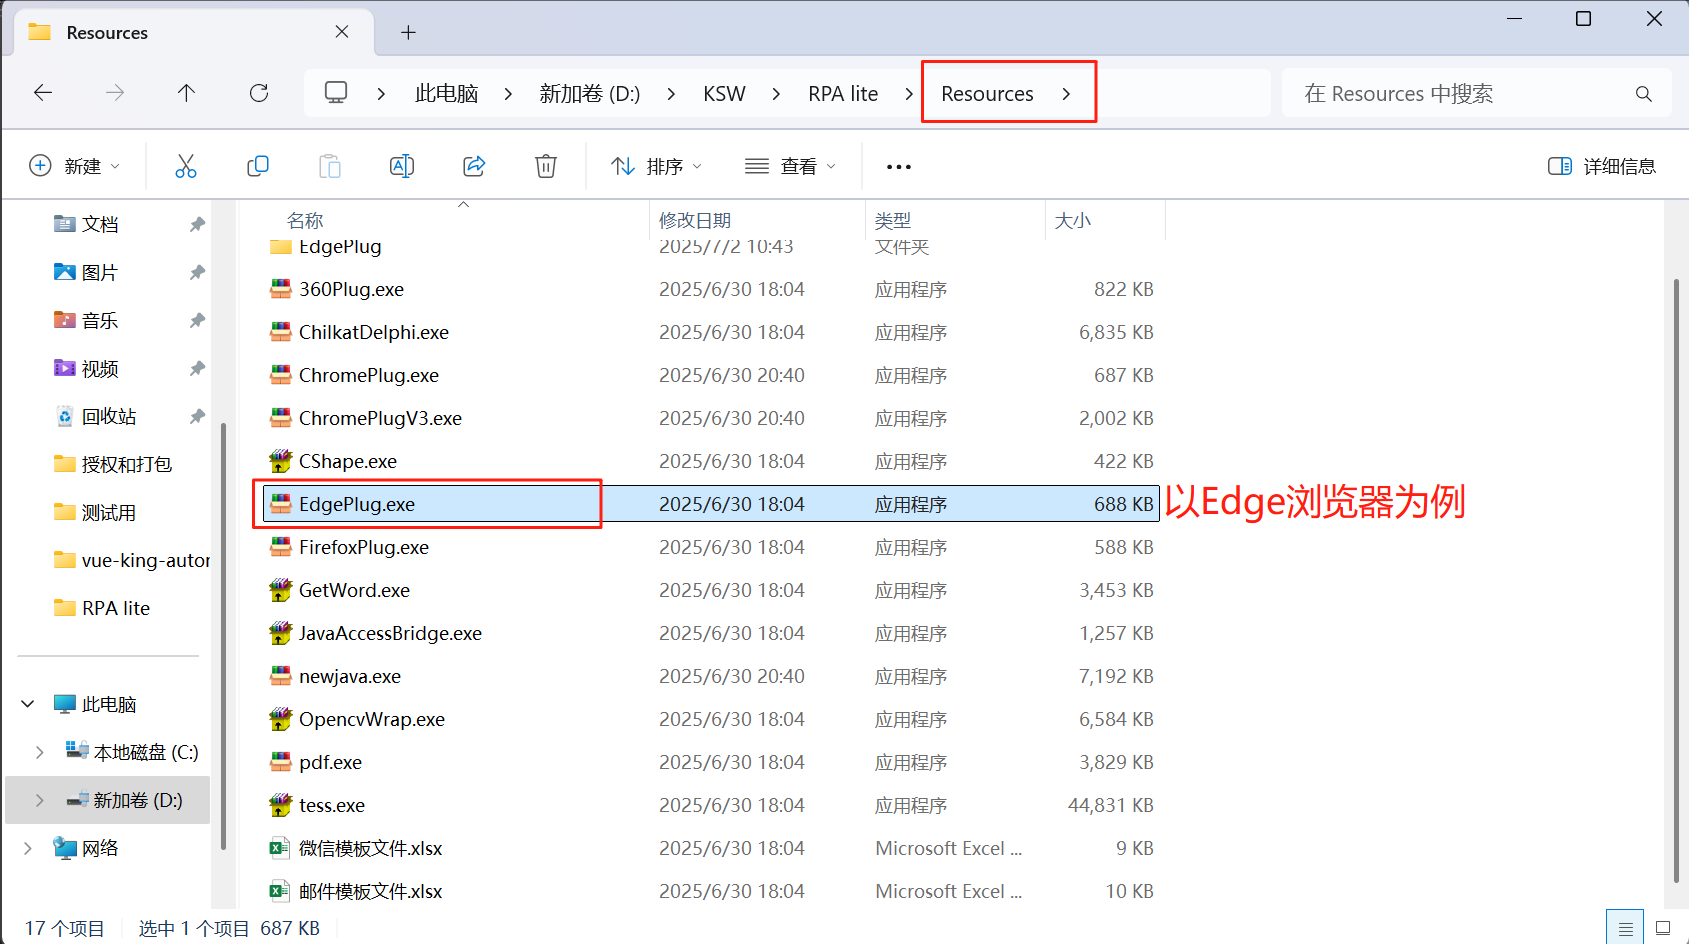Expand chevron after 此电脑 in address bar
Screen dimensions: 1689x944
508,94
